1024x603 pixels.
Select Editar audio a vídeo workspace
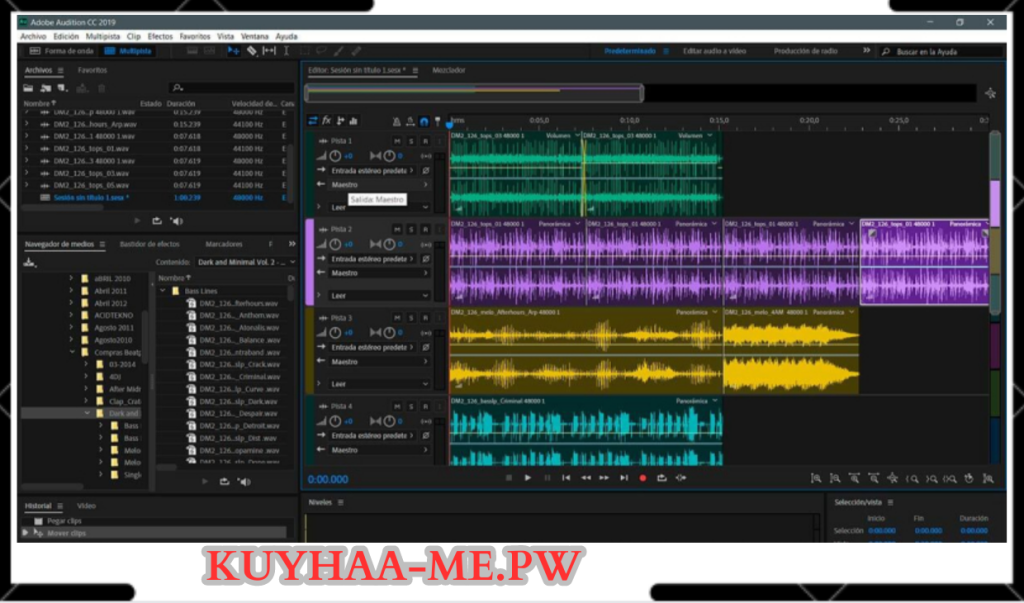[x=714, y=51]
